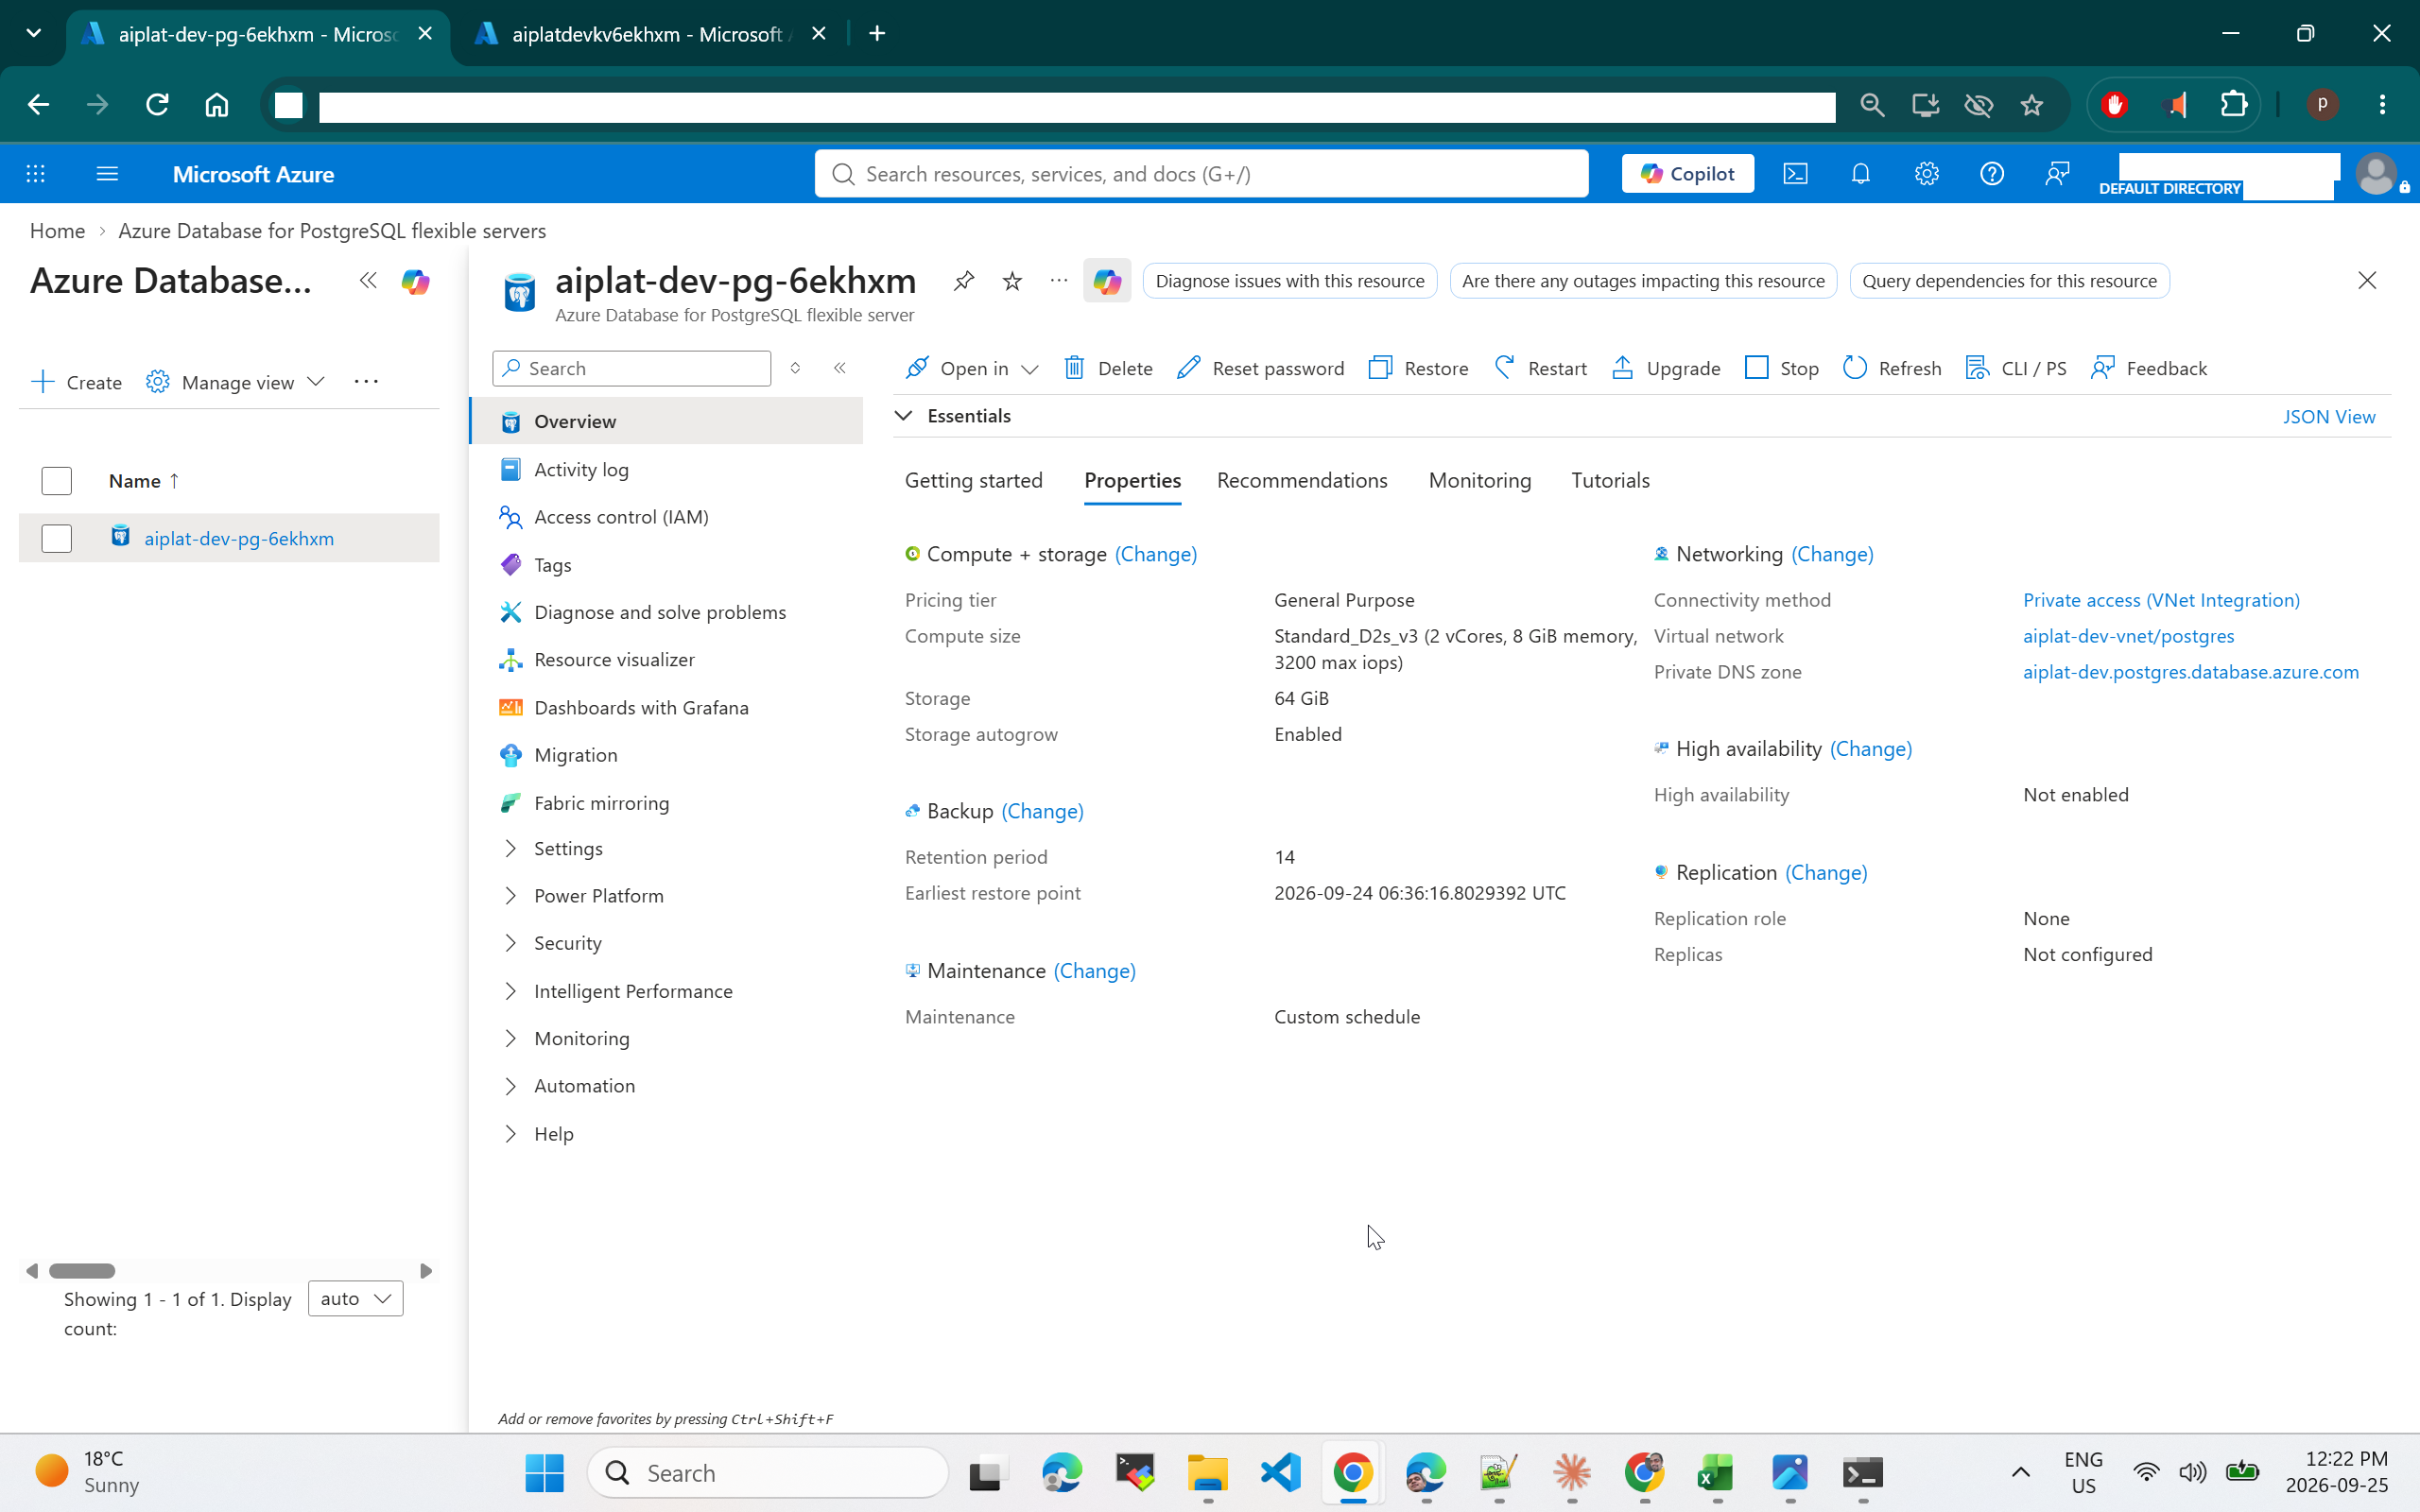The width and height of the screenshot is (2420, 1512).
Task: Launch Cloud Shell from the header
Action: pyautogui.click(x=1795, y=174)
